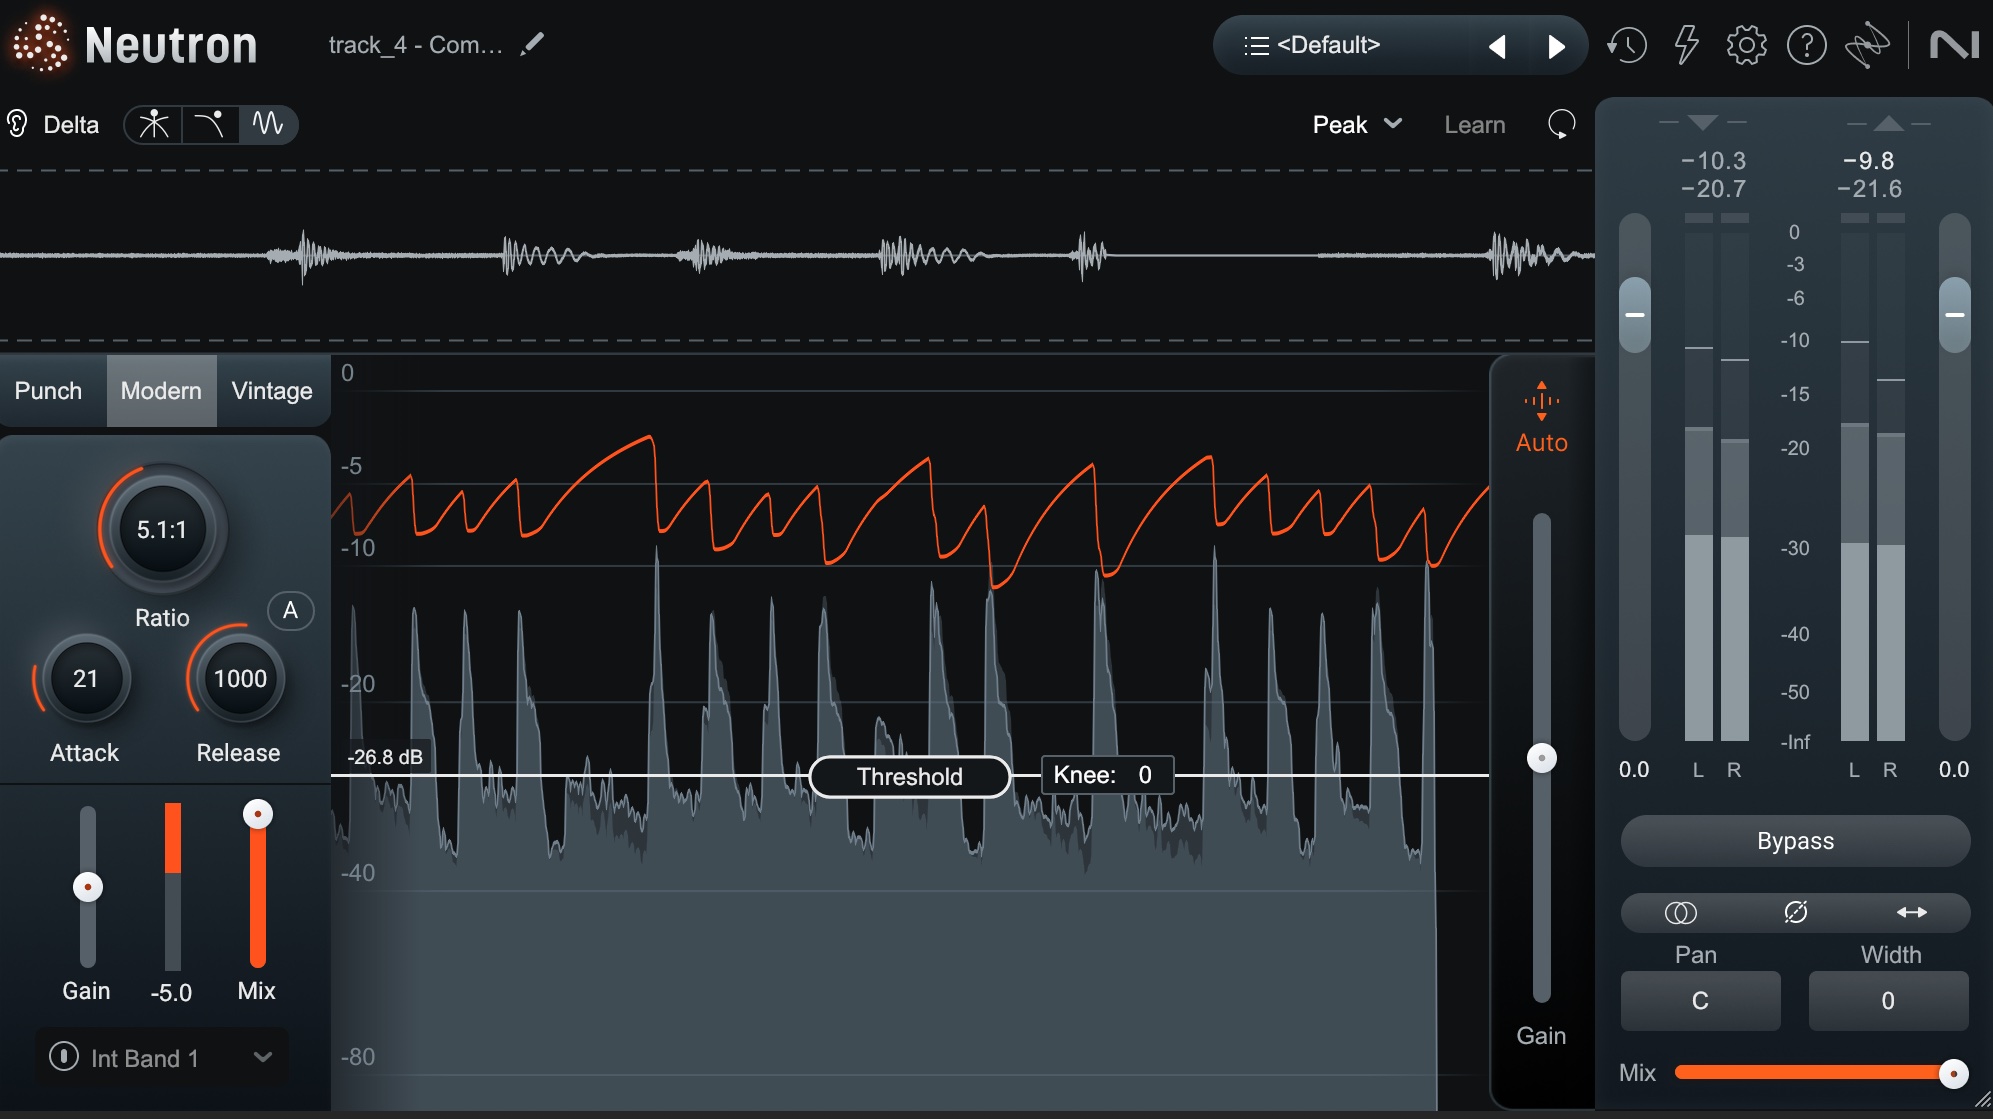Click the input gain fader handle
The width and height of the screenshot is (1993, 1119).
click(x=1634, y=314)
